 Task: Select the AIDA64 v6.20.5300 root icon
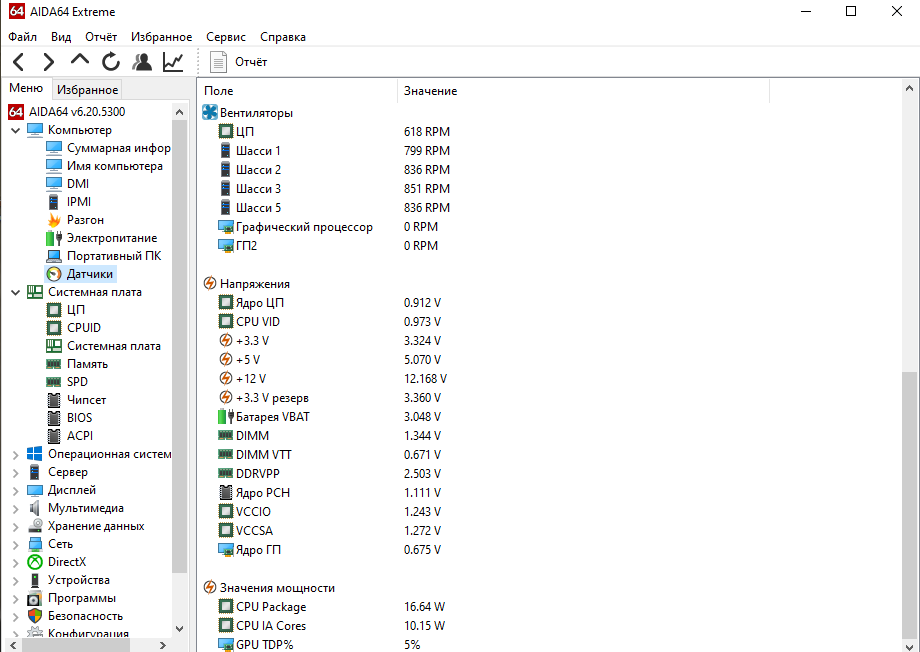point(16,112)
